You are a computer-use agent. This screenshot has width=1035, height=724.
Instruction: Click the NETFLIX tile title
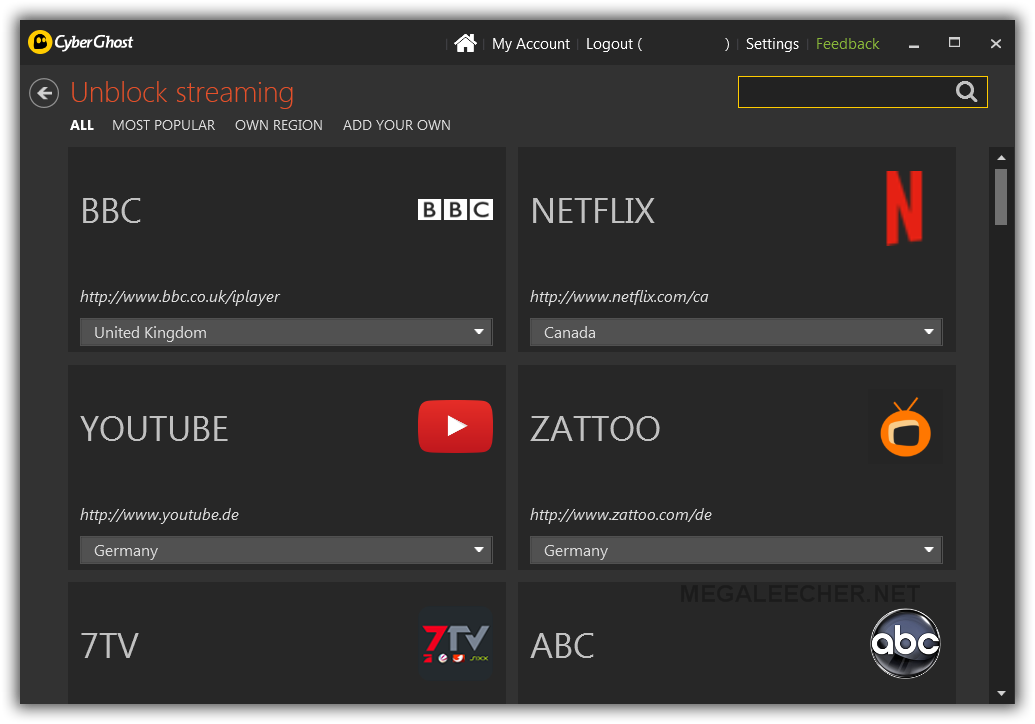[593, 211]
